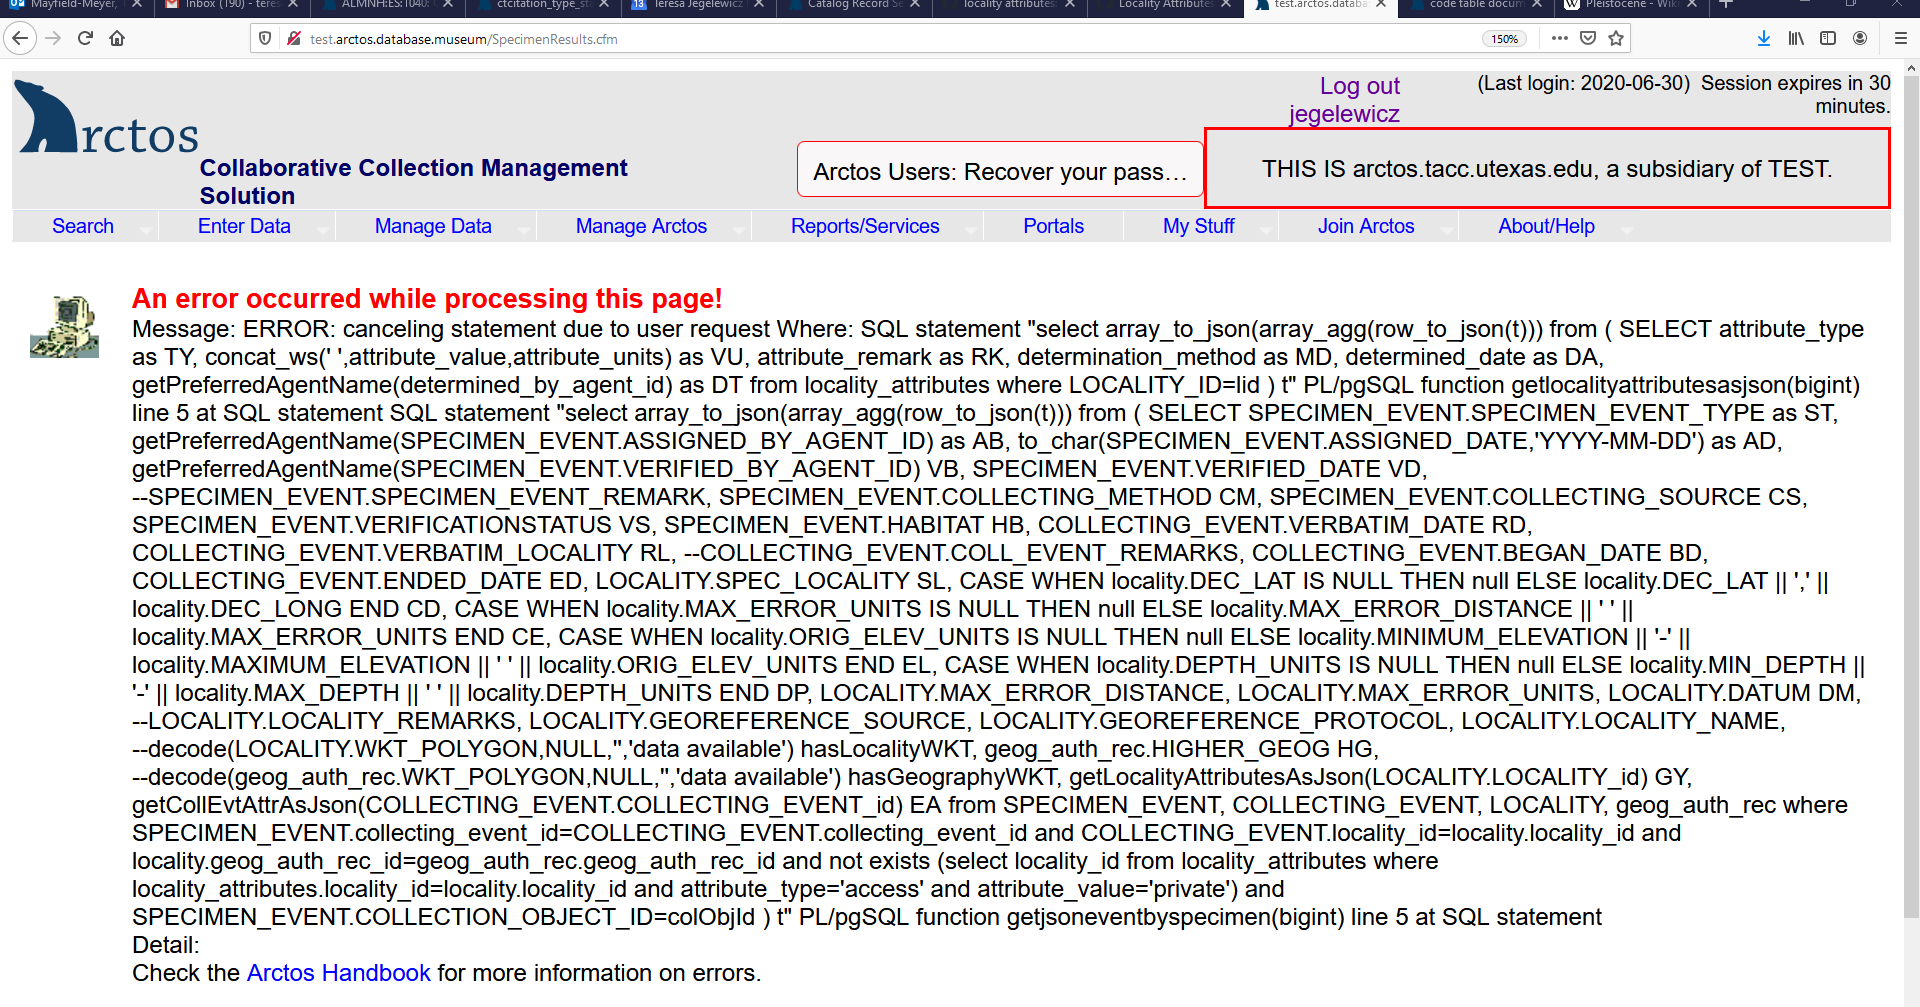The width and height of the screenshot is (1920, 1007).
Task: Expand the Enter Data menu
Action: pos(244,226)
